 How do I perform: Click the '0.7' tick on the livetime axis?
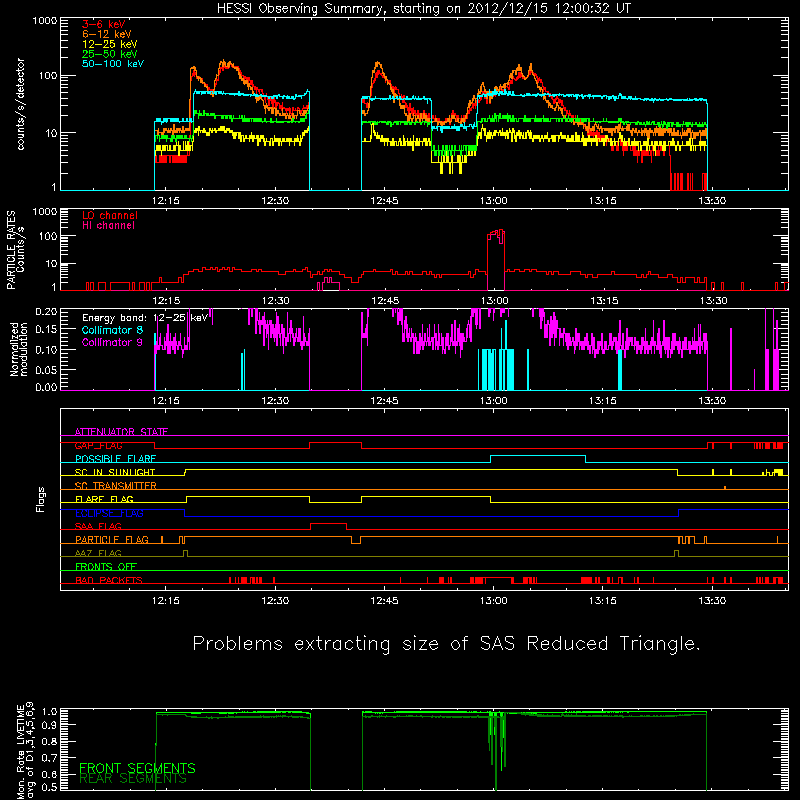tap(50, 758)
